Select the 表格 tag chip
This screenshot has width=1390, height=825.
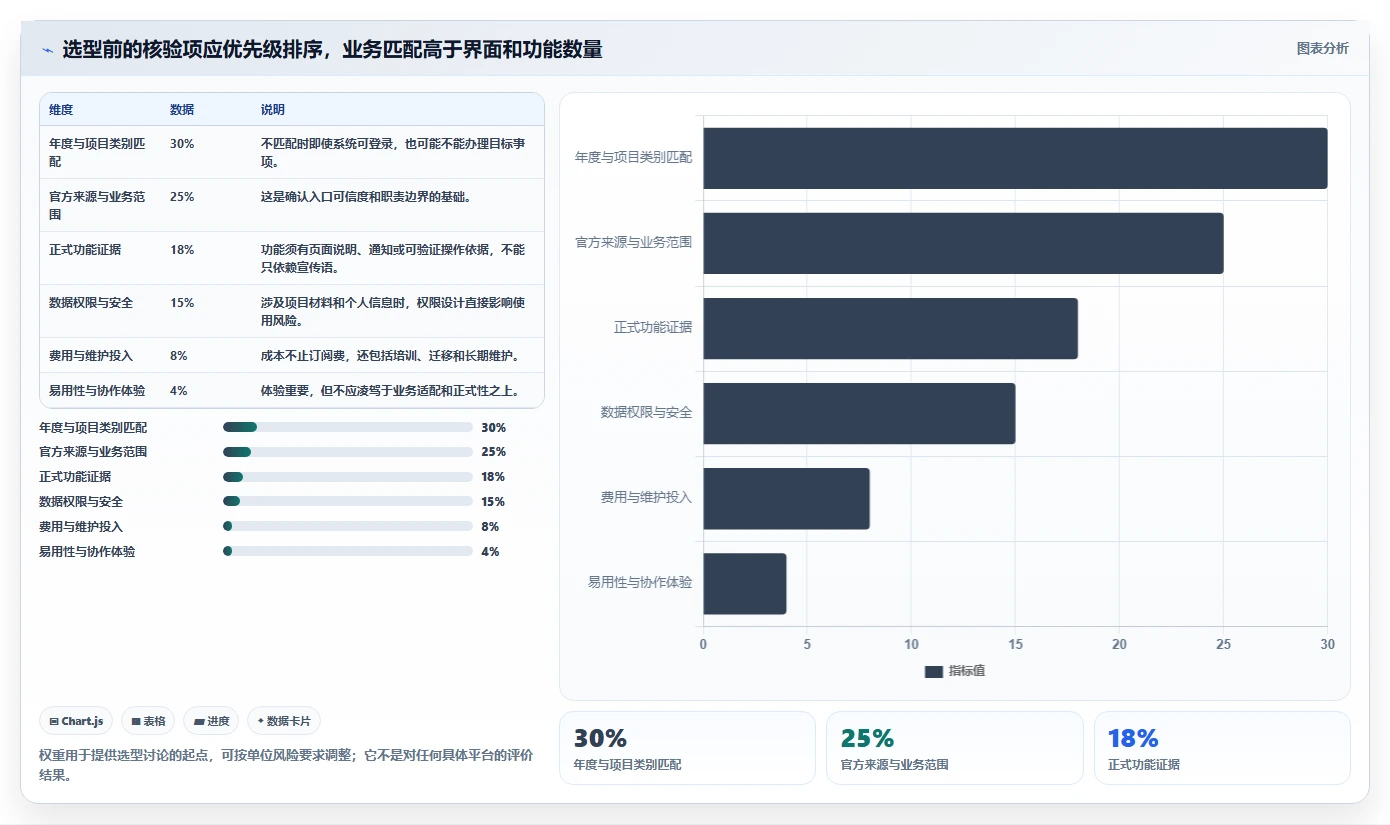(148, 721)
